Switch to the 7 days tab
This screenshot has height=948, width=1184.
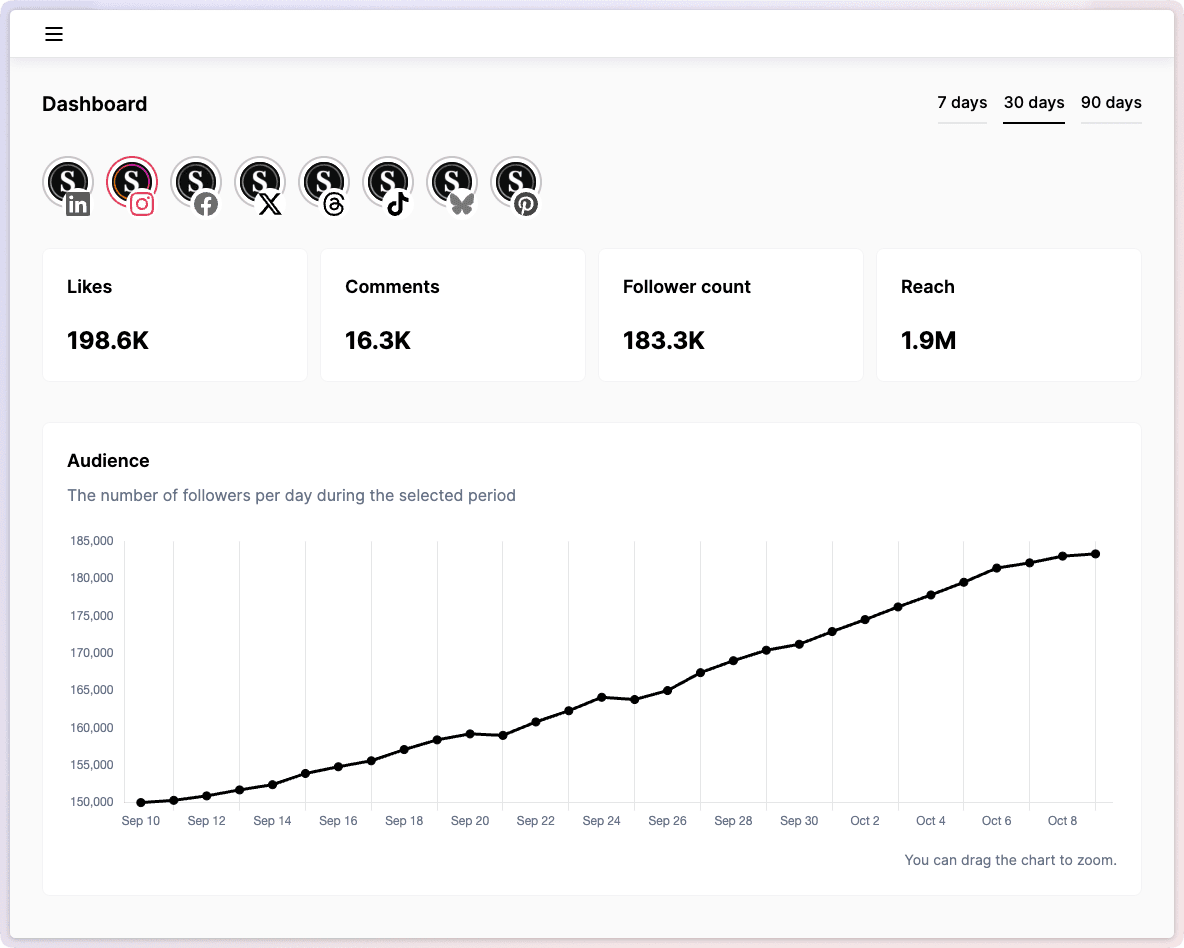pyautogui.click(x=962, y=103)
